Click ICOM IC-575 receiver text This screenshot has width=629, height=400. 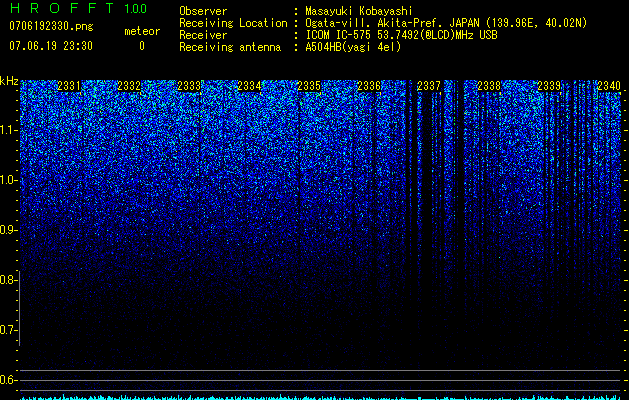coord(401,35)
